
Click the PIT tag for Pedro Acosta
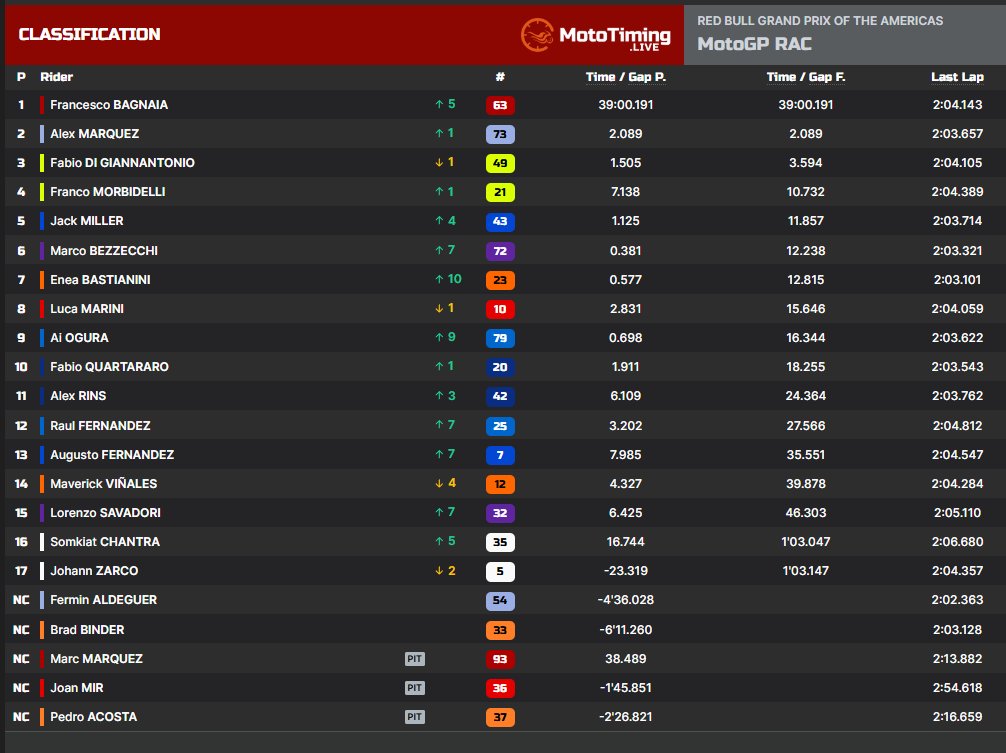tap(414, 716)
